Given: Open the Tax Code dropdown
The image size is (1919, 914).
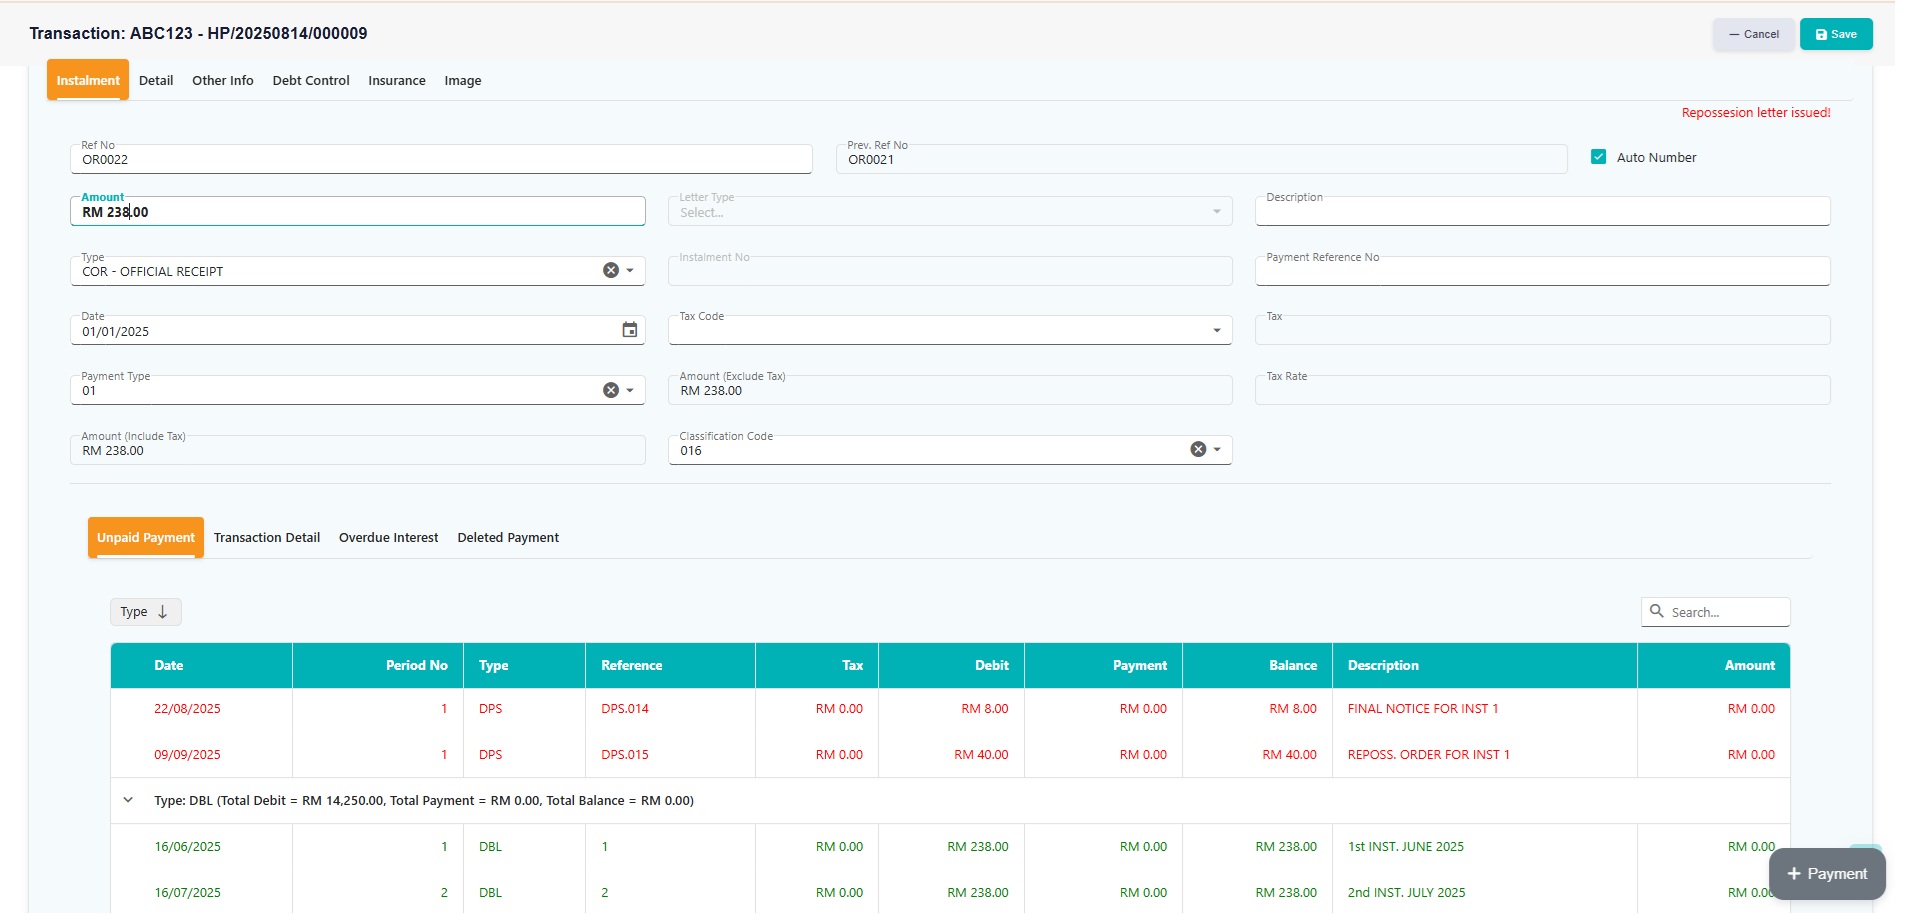Looking at the screenshot, I should (x=1216, y=331).
